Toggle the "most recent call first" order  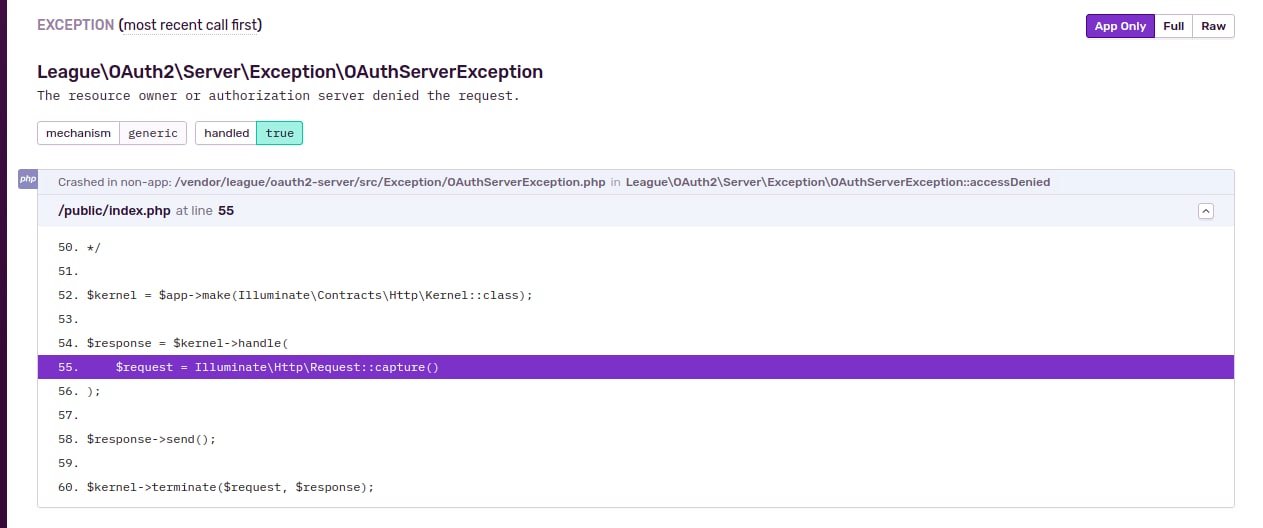(196, 25)
